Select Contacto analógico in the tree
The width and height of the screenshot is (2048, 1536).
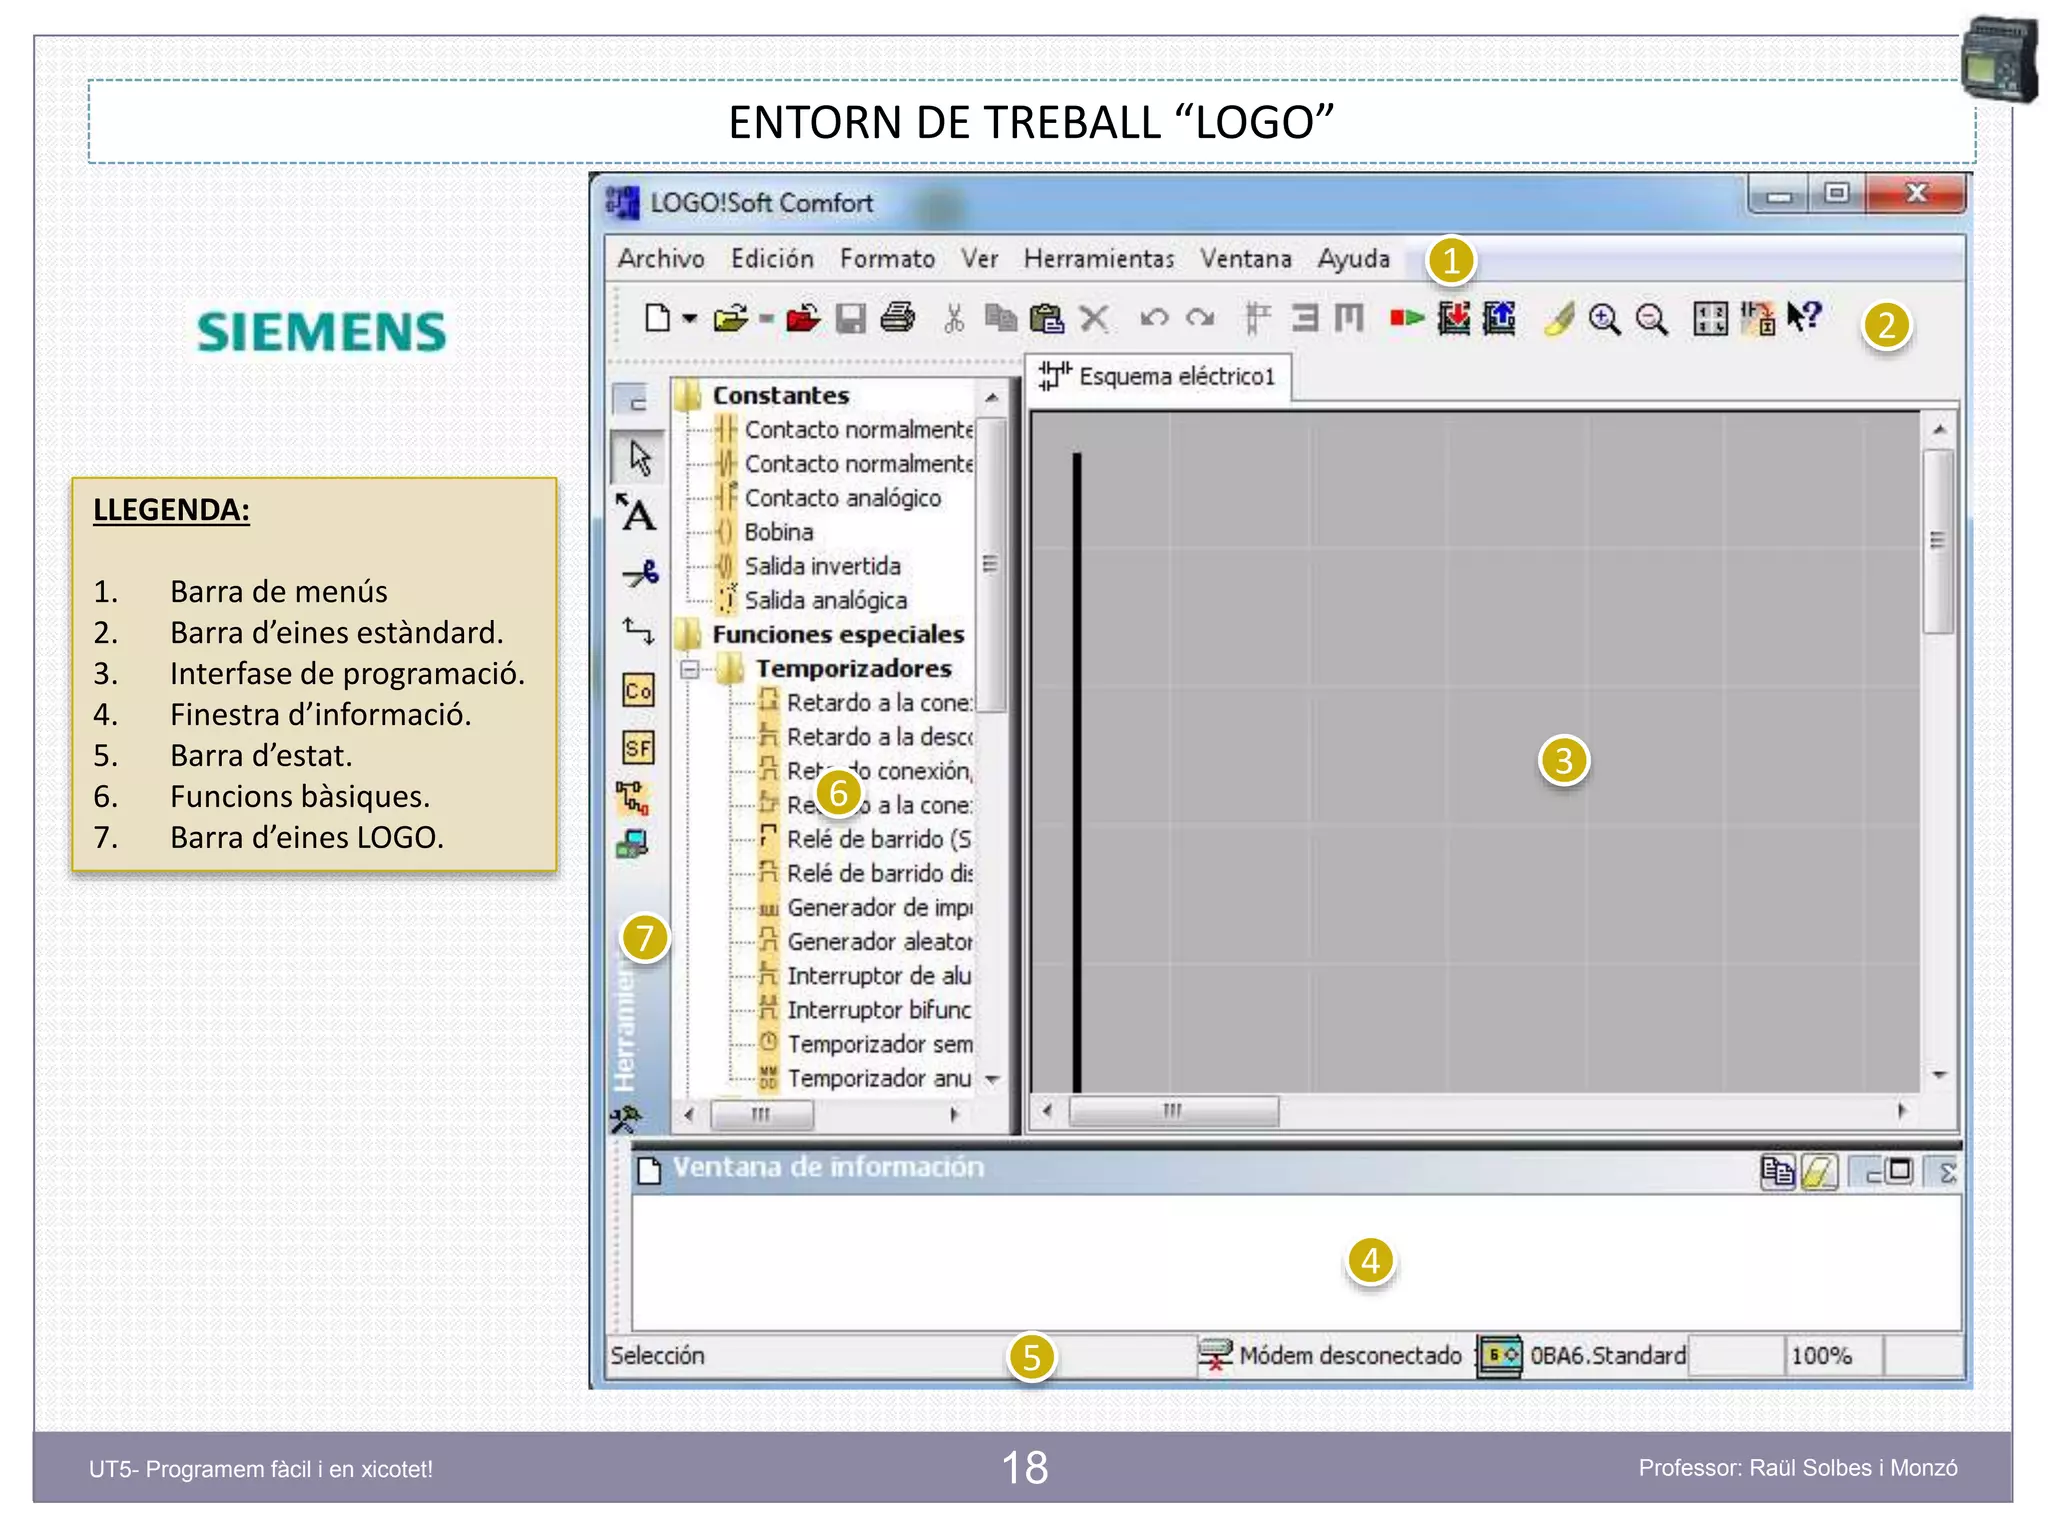tap(842, 498)
